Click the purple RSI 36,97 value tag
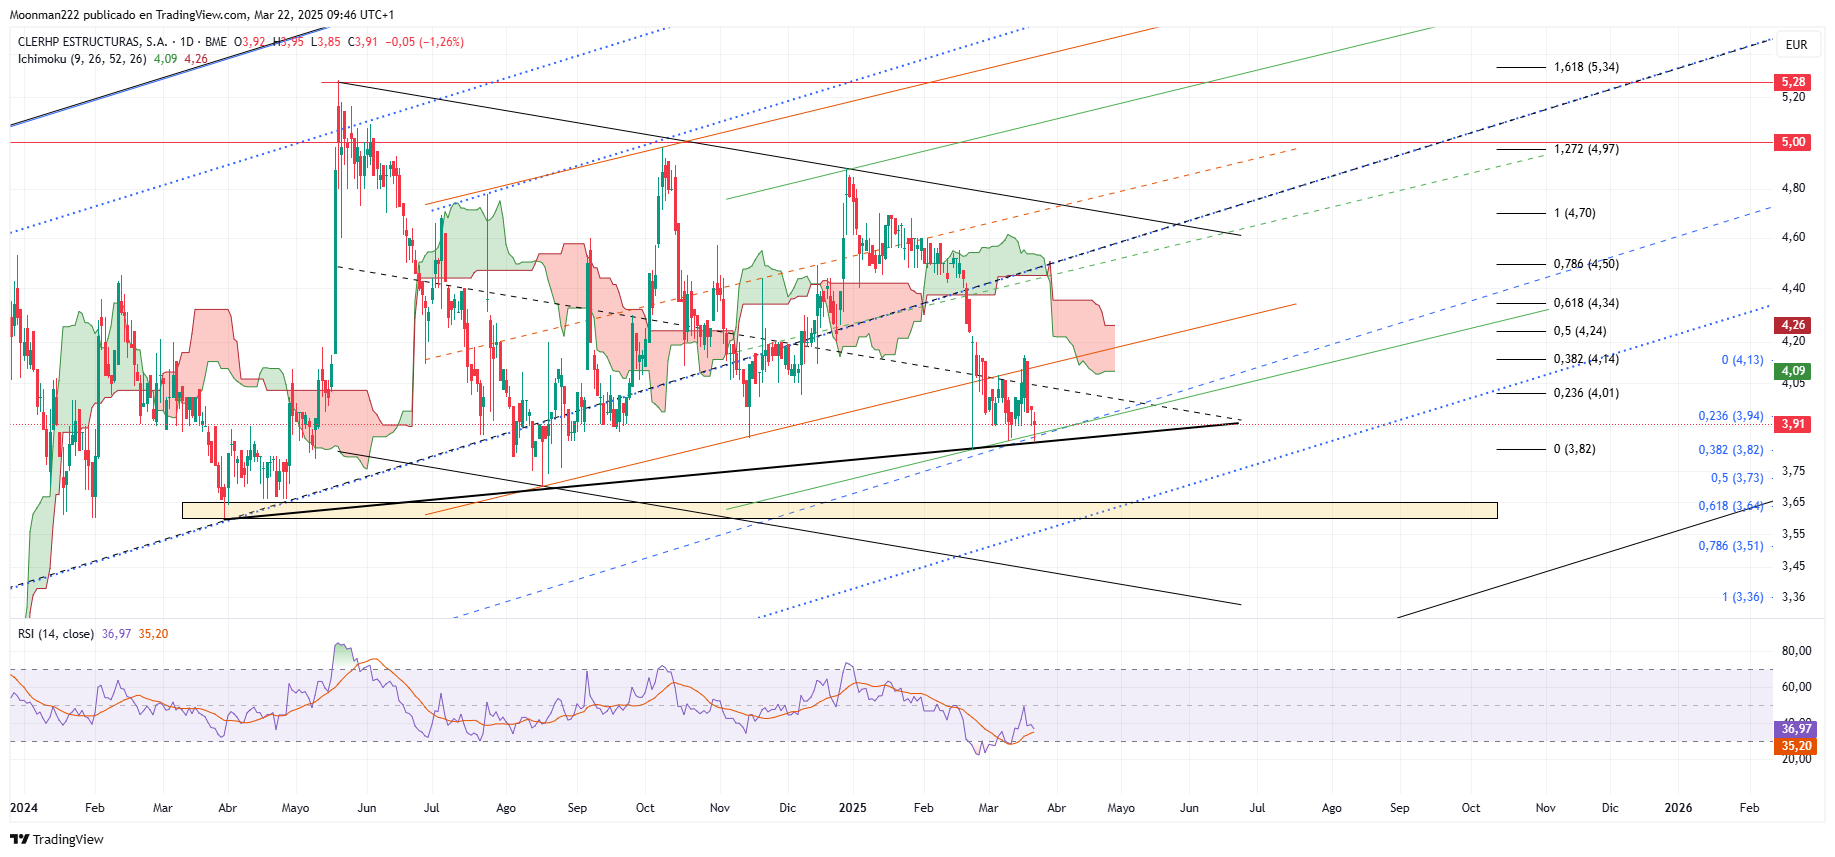The width and height of the screenshot is (1835, 857). click(1796, 729)
